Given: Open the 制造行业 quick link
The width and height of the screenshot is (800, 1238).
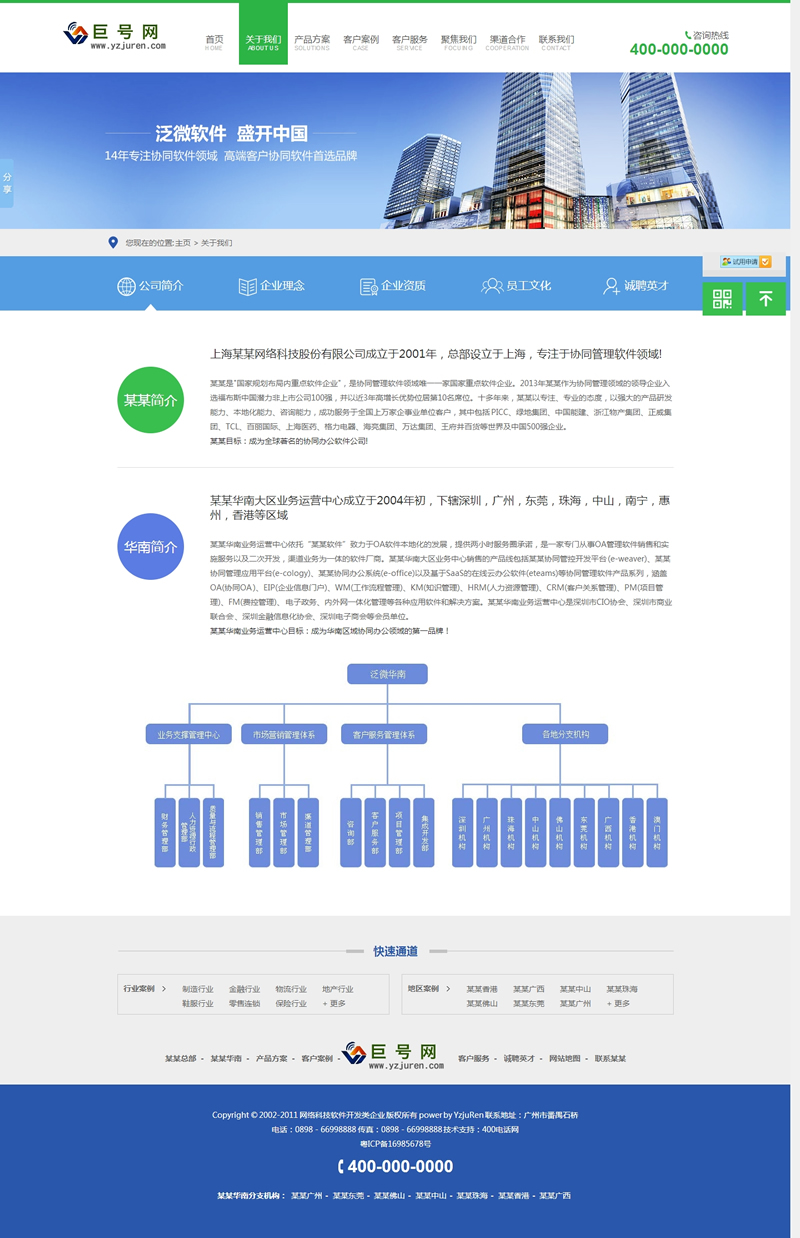Looking at the screenshot, I should coord(197,989).
